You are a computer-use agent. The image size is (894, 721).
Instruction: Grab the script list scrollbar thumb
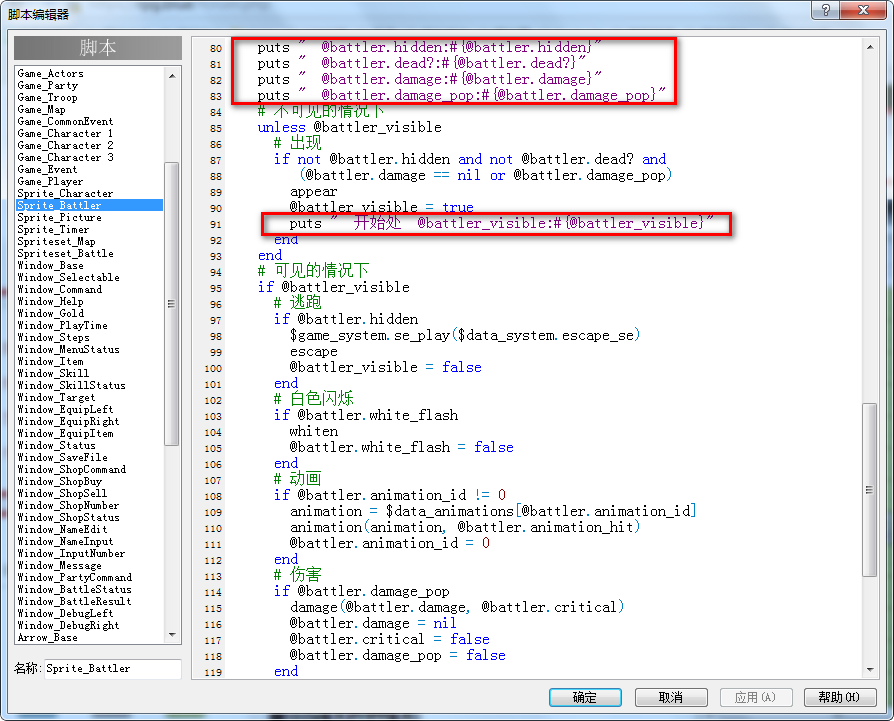coord(172,303)
